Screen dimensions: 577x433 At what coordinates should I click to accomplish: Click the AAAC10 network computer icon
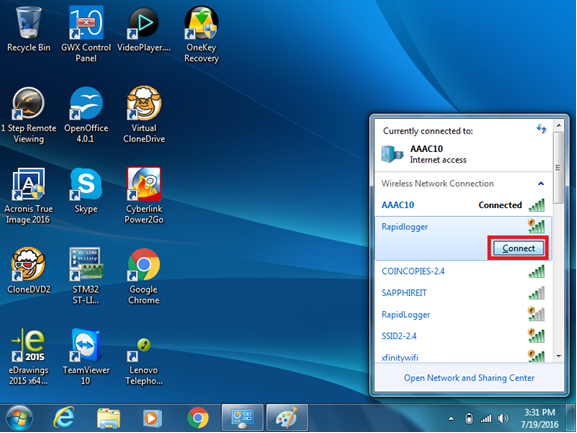392,154
